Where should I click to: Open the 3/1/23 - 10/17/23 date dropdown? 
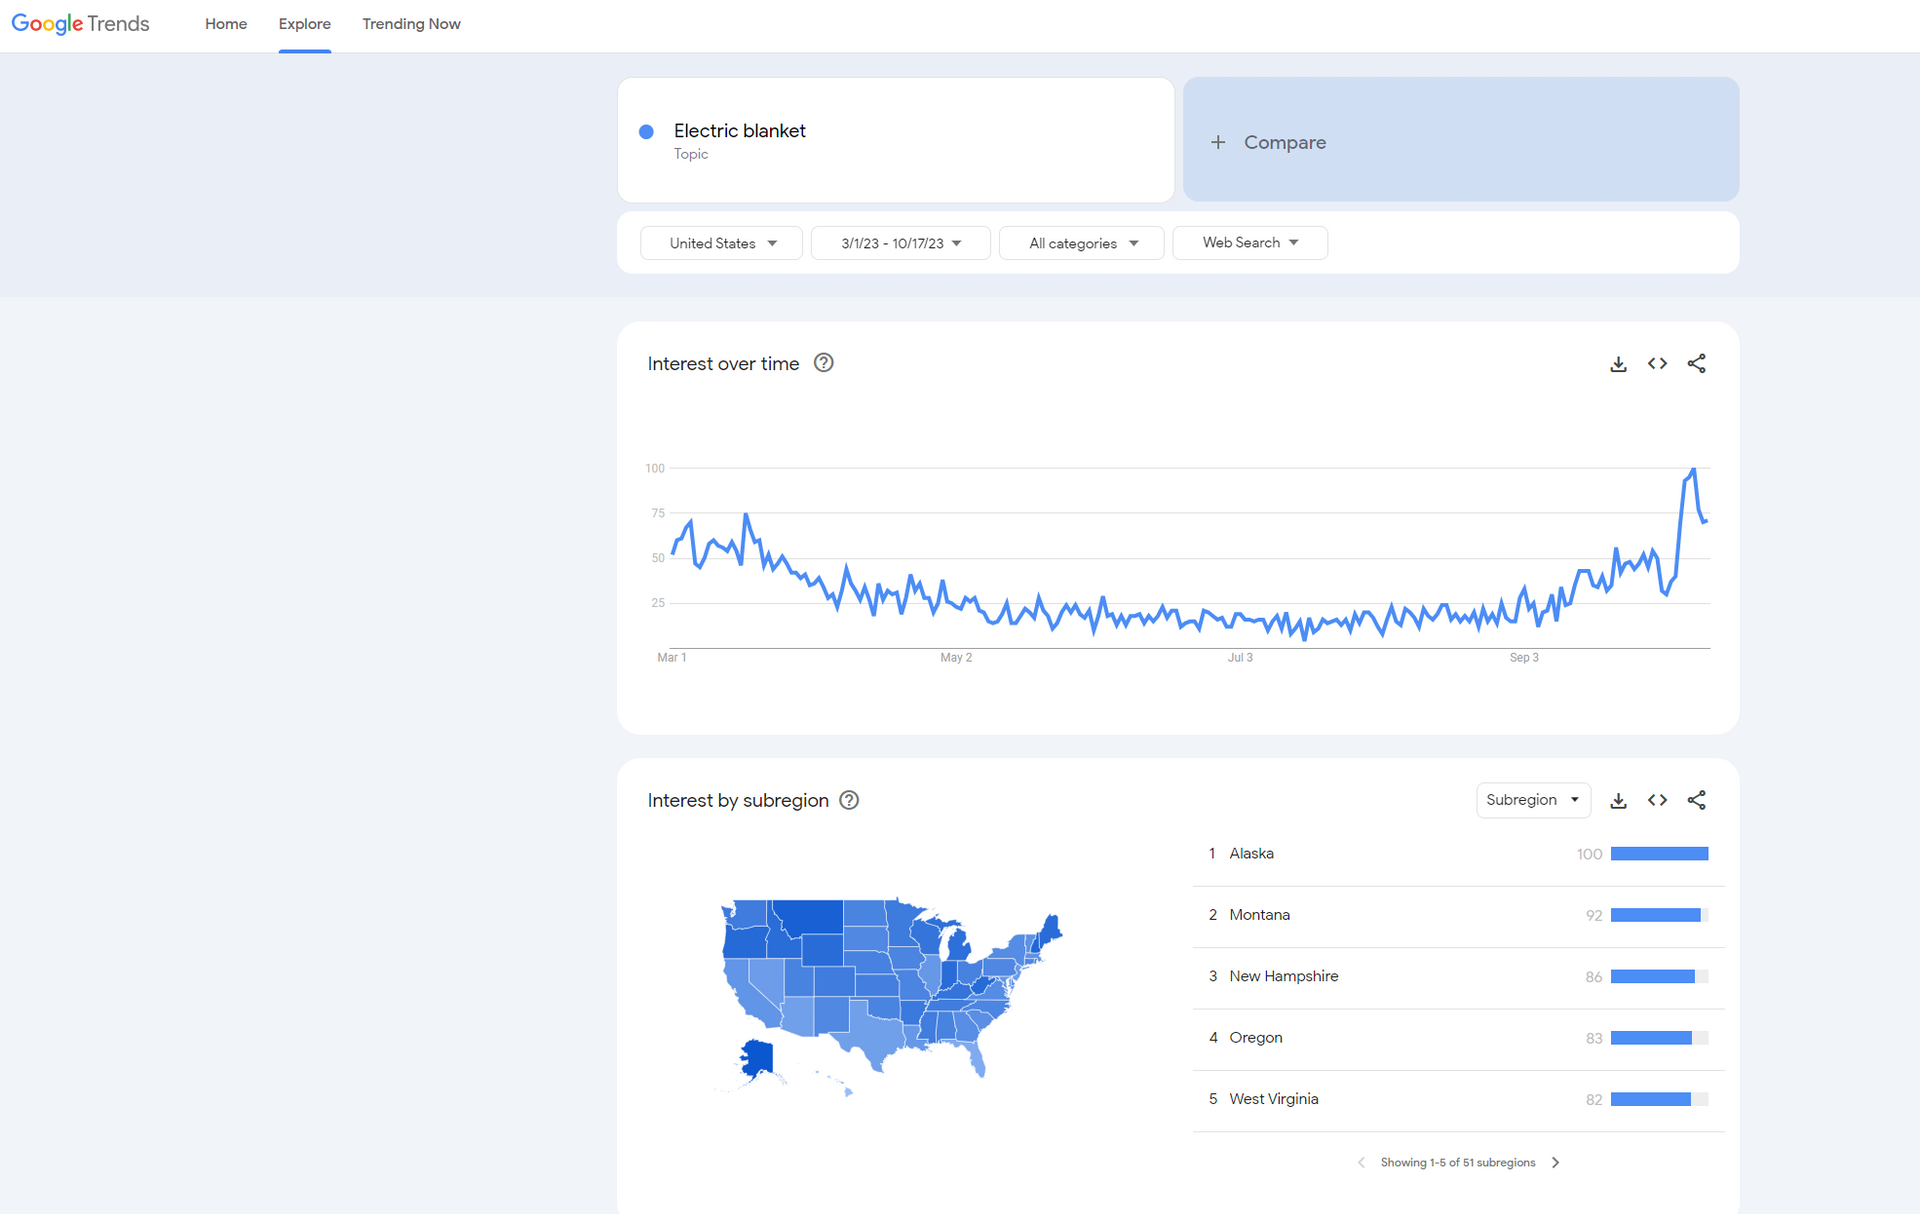point(900,243)
